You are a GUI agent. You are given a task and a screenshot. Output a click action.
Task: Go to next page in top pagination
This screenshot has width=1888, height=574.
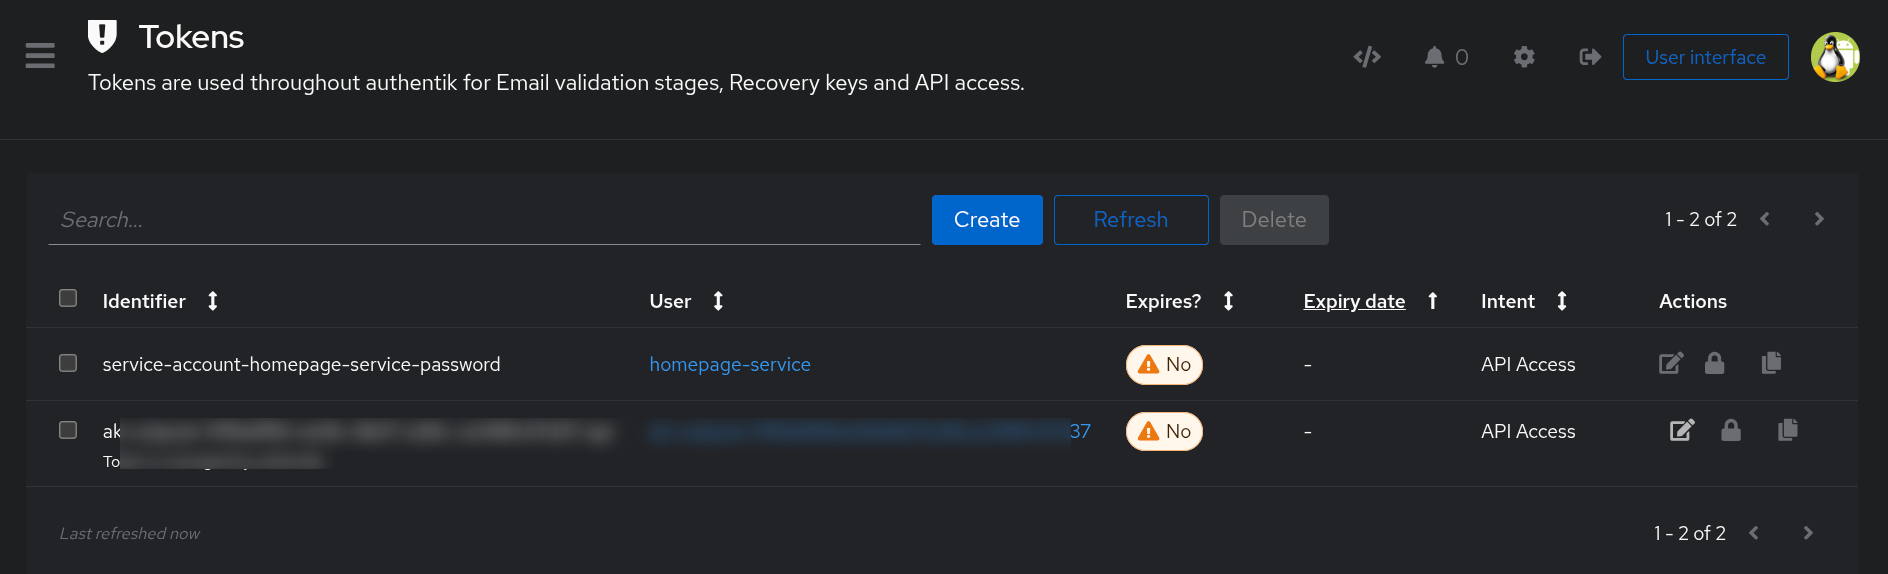1818,219
